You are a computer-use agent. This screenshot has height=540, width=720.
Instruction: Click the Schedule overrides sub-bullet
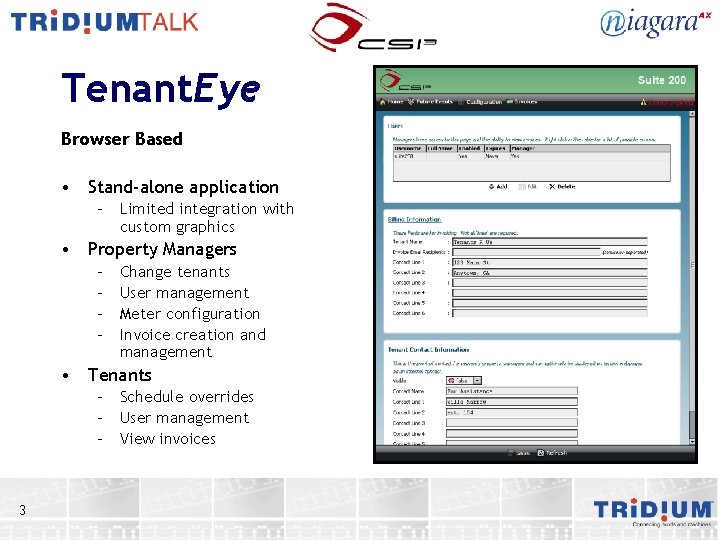(186, 397)
